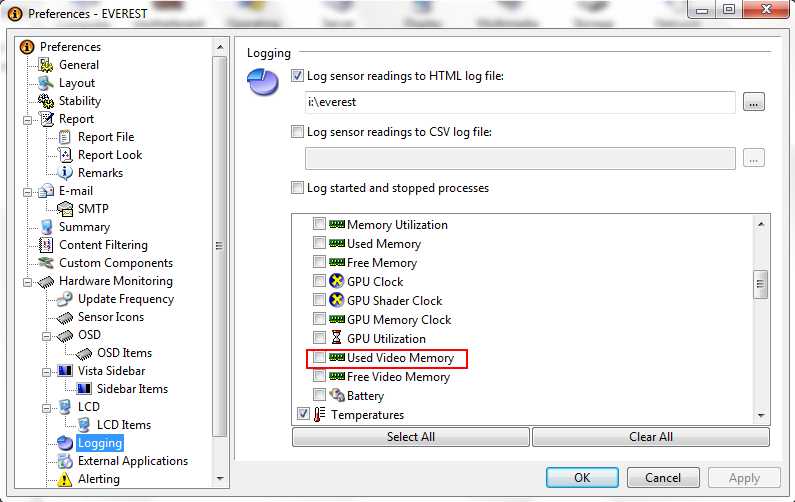The width and height of the screenshot is (795, 502).
Task: Click the Report notepad icon
Action: click(x=46, y=119)
